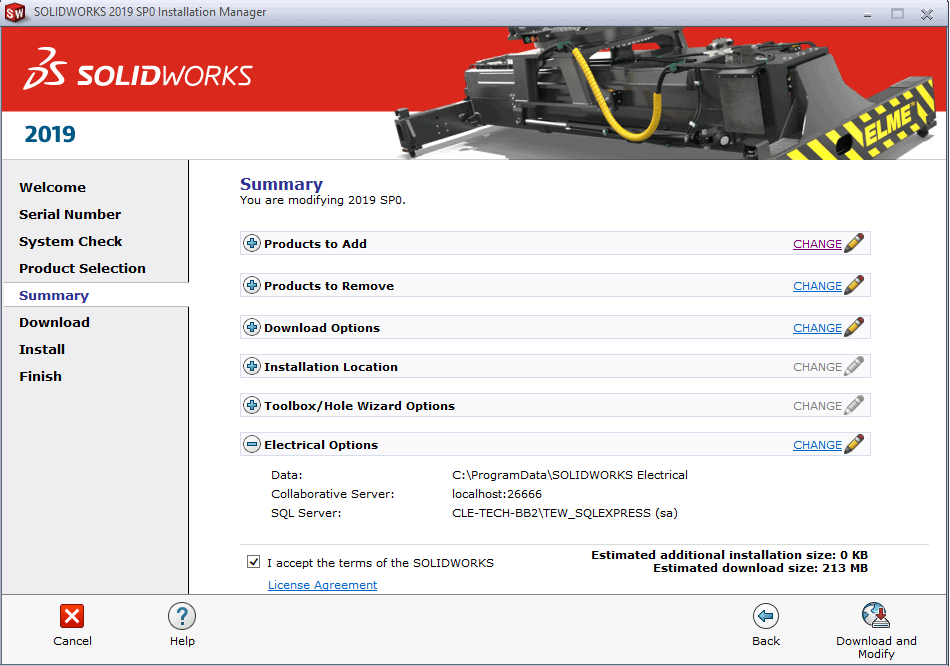Image resolution: width=950 pixels, height=666 pixels.
Task: Select the Install step in sidebar
Action: tap(42, 349)
